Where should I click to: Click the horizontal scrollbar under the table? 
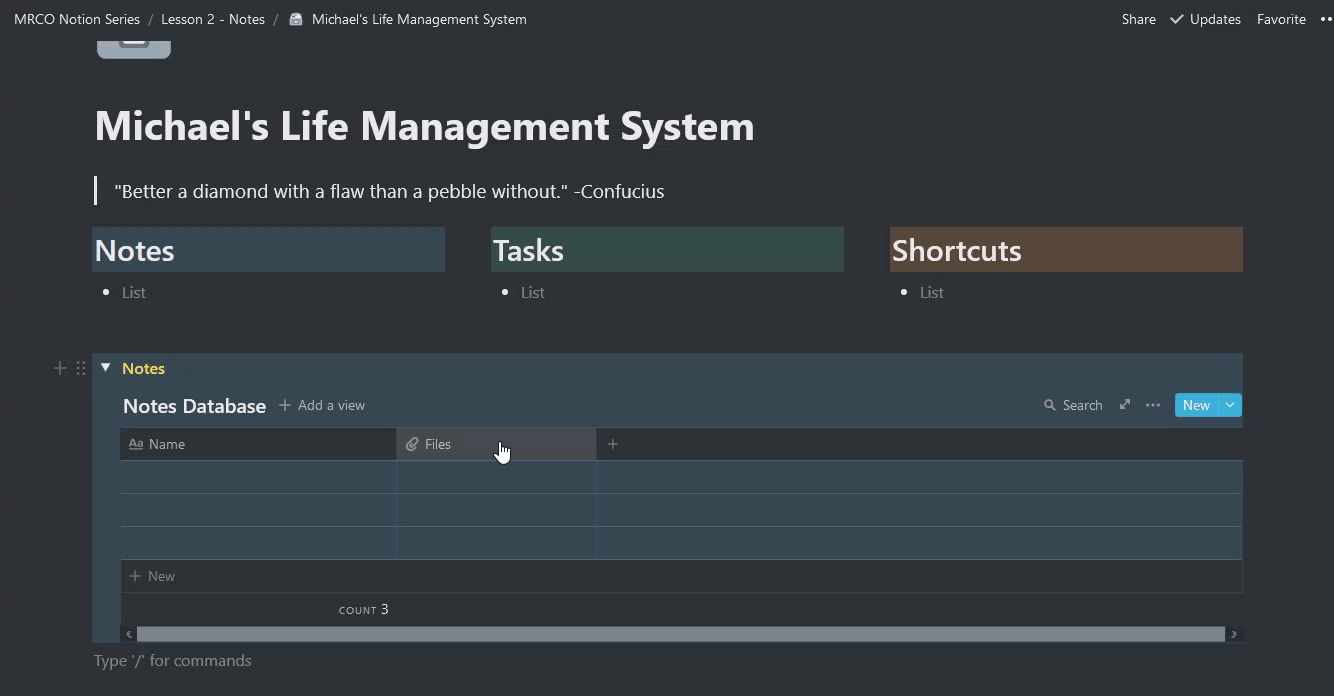680,634
